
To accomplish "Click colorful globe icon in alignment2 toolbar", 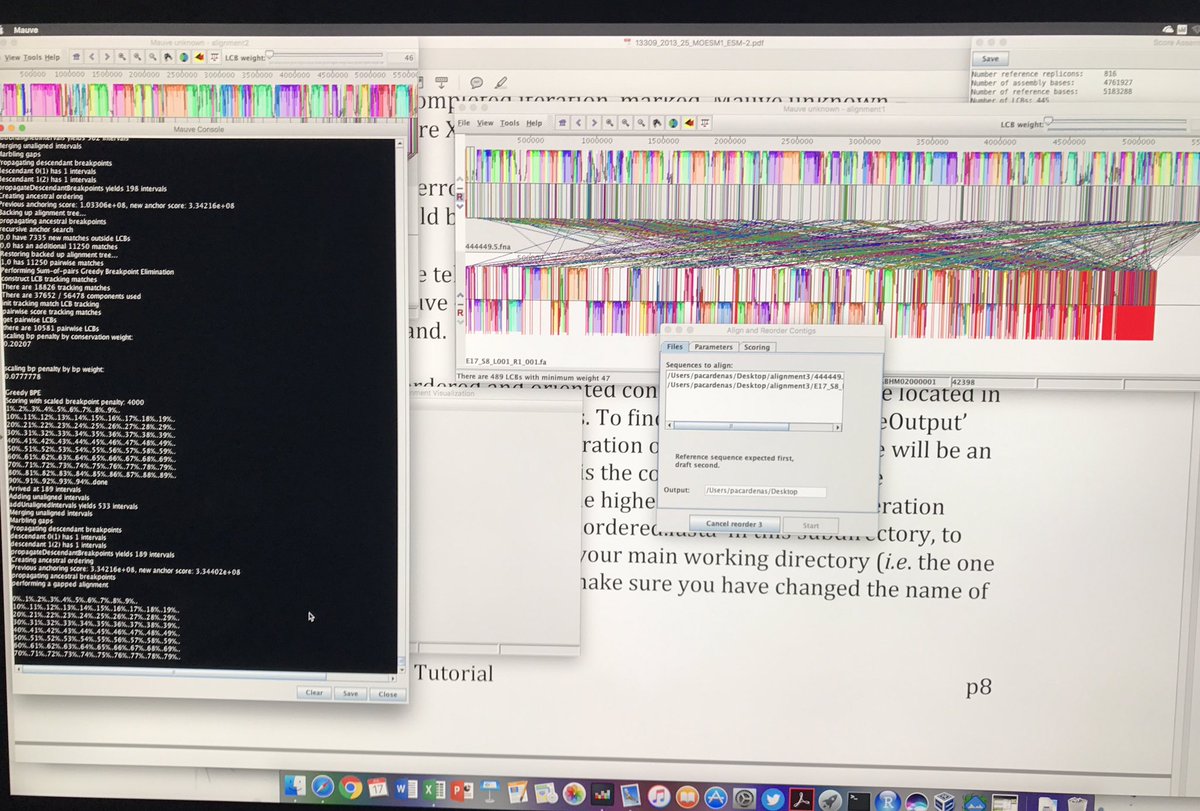I will (184, 57).
